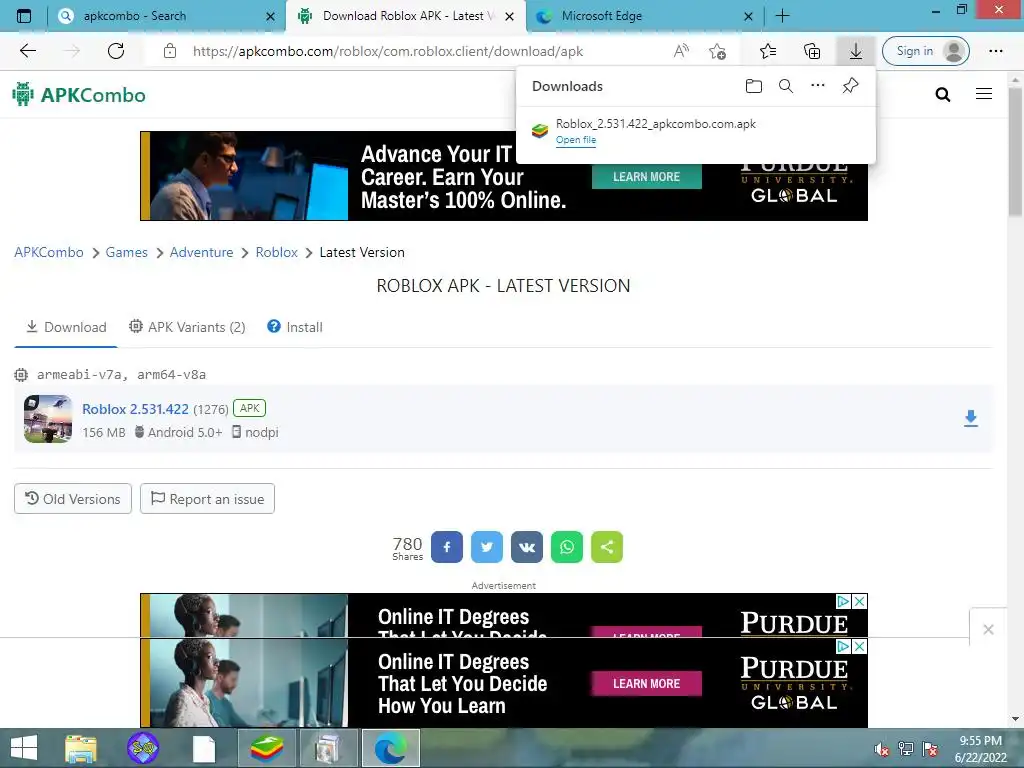Select the Download page tab
Viewport: 1024px width, 768px height.
click(66, 327)
